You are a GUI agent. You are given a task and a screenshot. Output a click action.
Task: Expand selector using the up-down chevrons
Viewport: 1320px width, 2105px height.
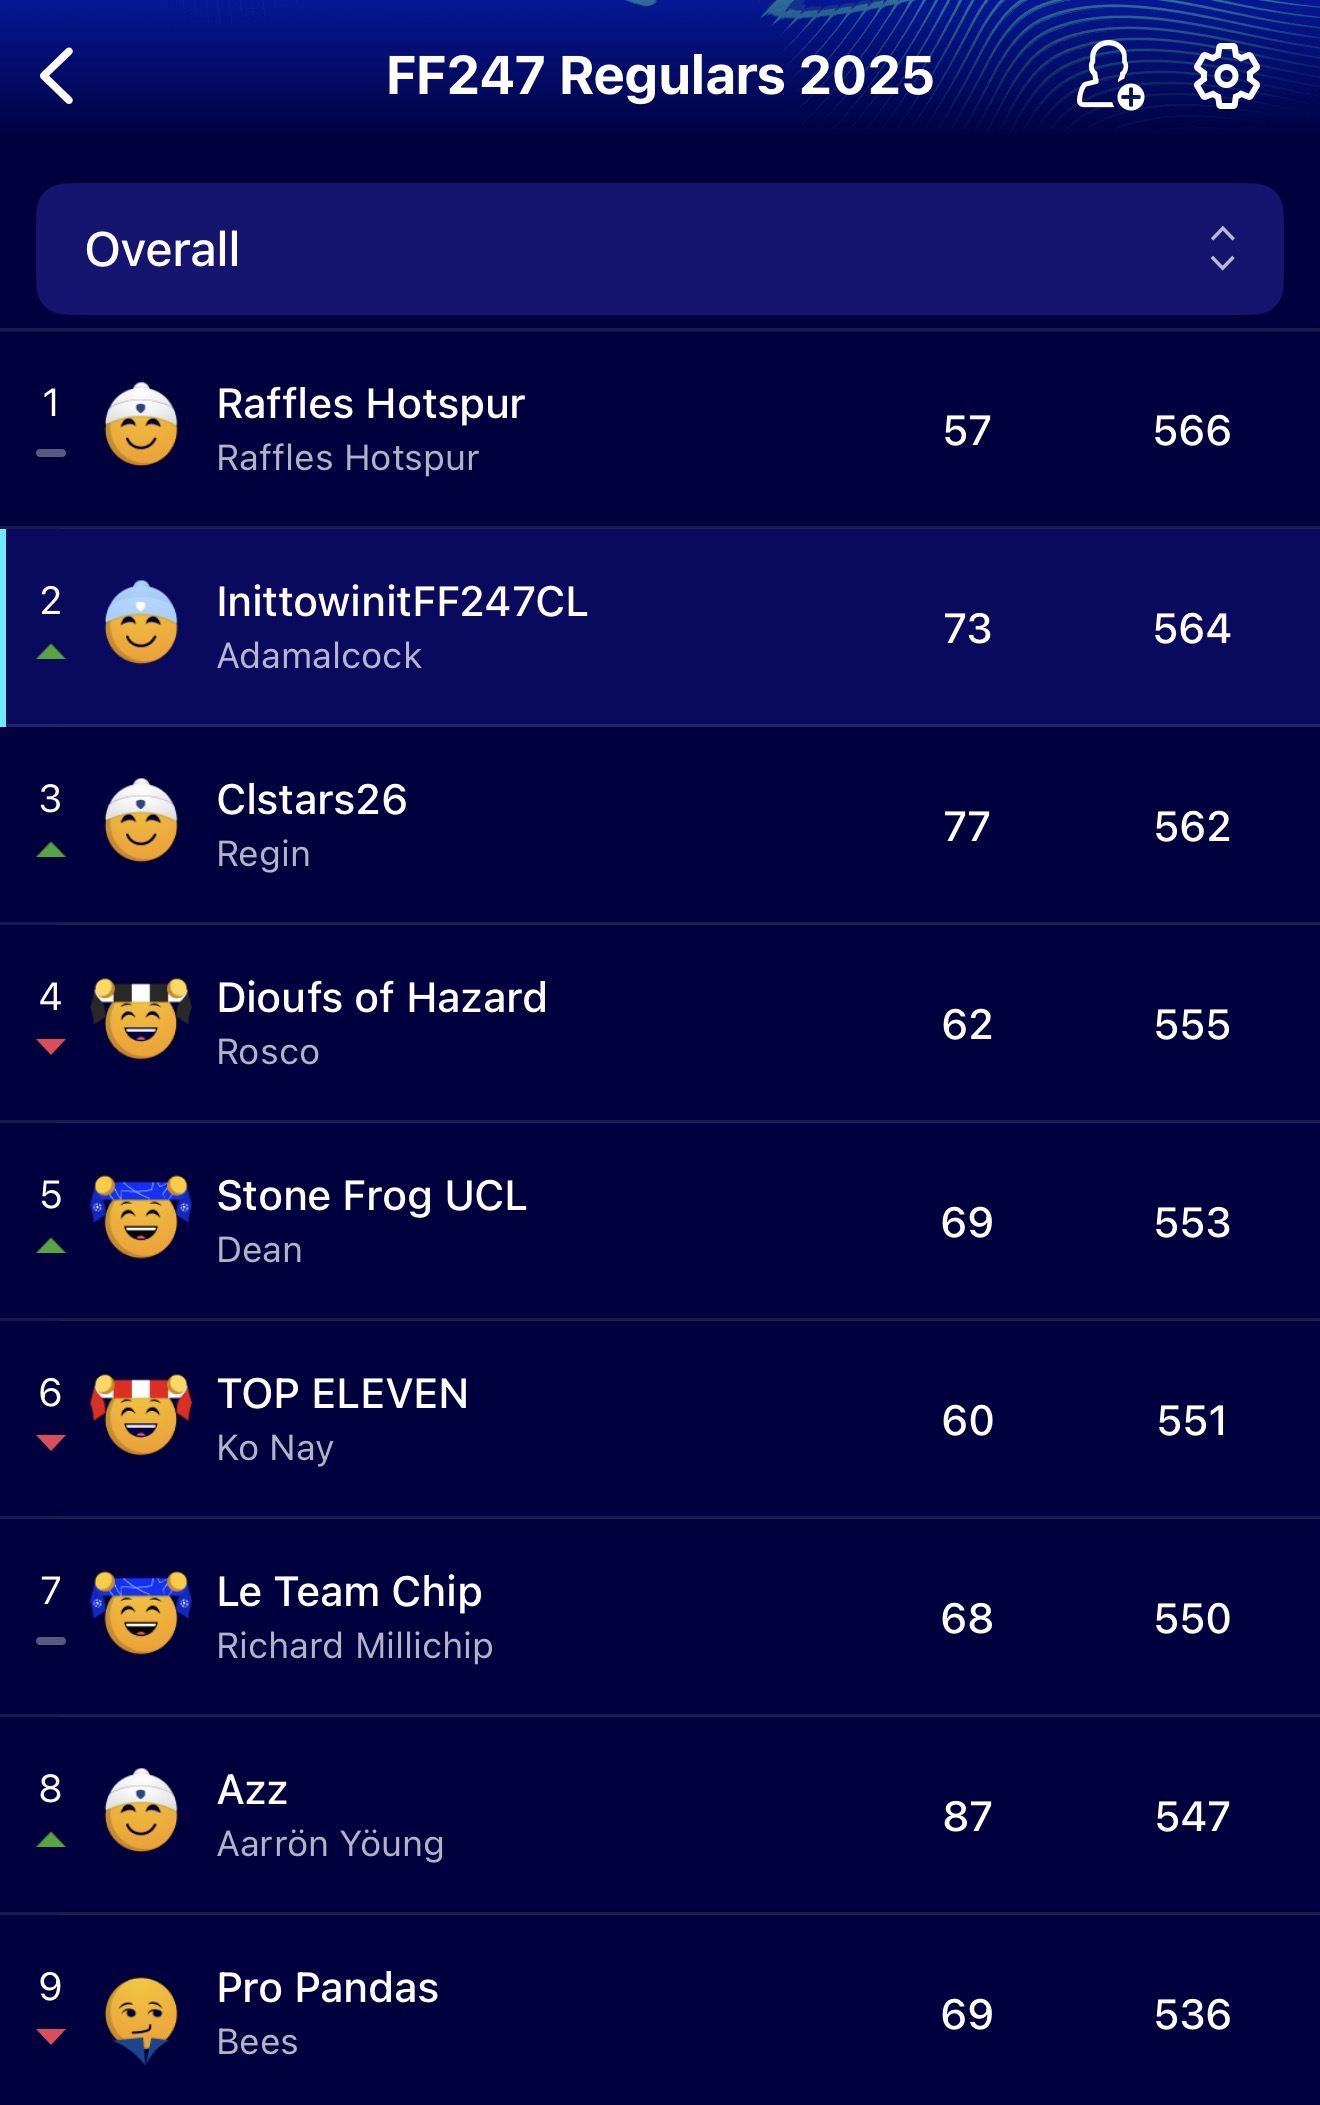point(1222,249)
